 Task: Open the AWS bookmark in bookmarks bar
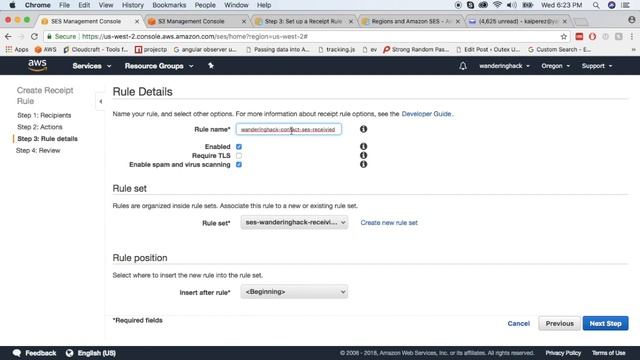coord(46,49)
